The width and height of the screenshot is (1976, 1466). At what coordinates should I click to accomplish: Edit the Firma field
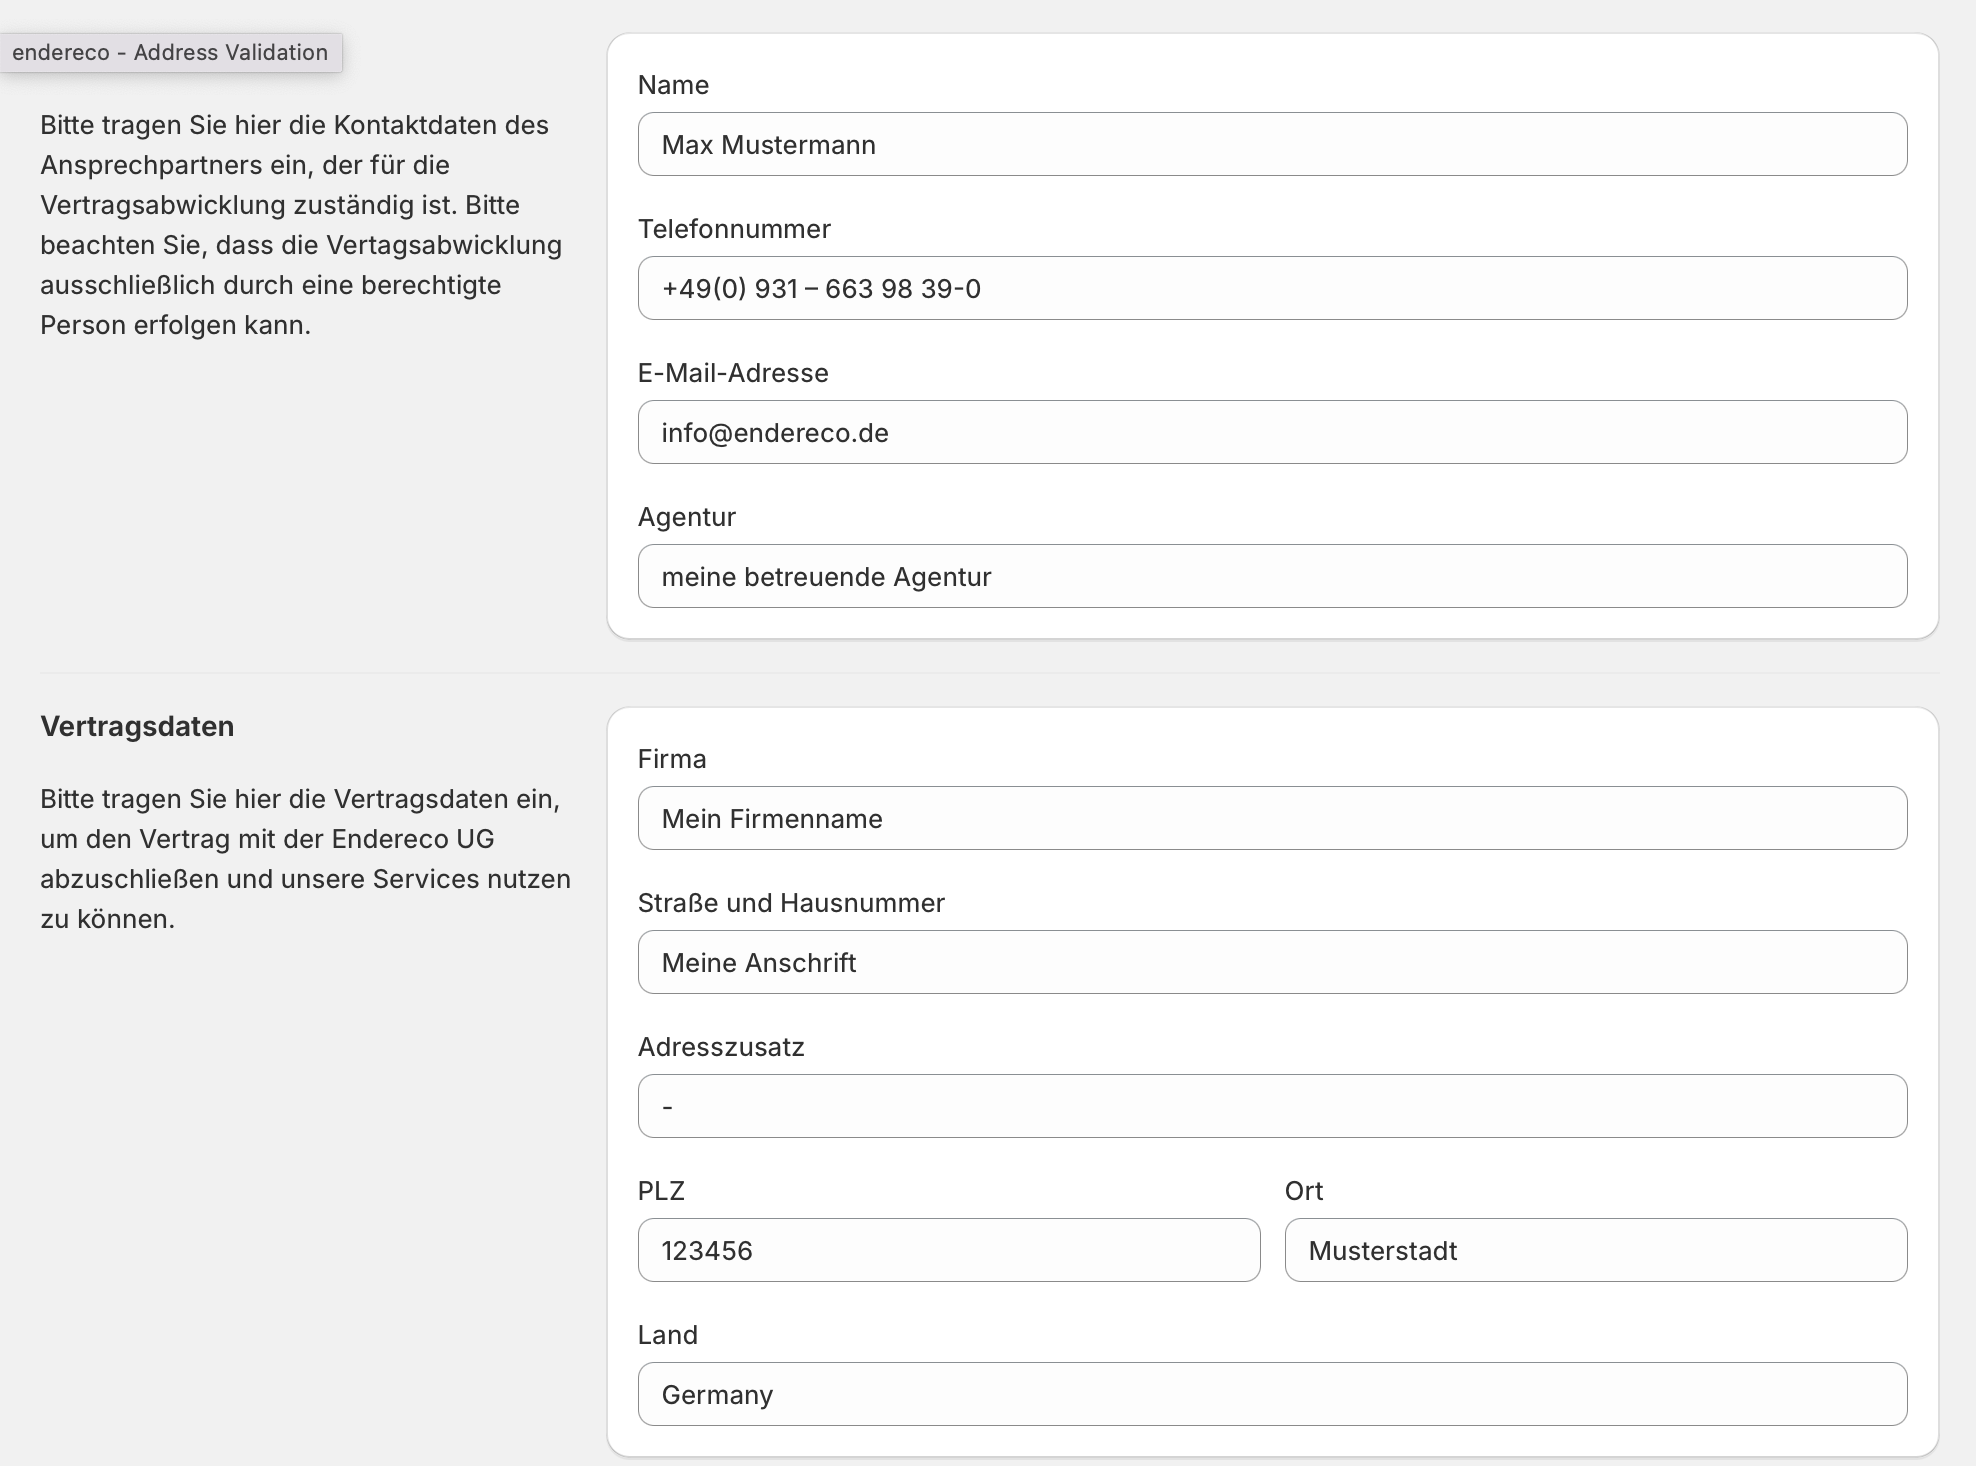(1272, 818)
